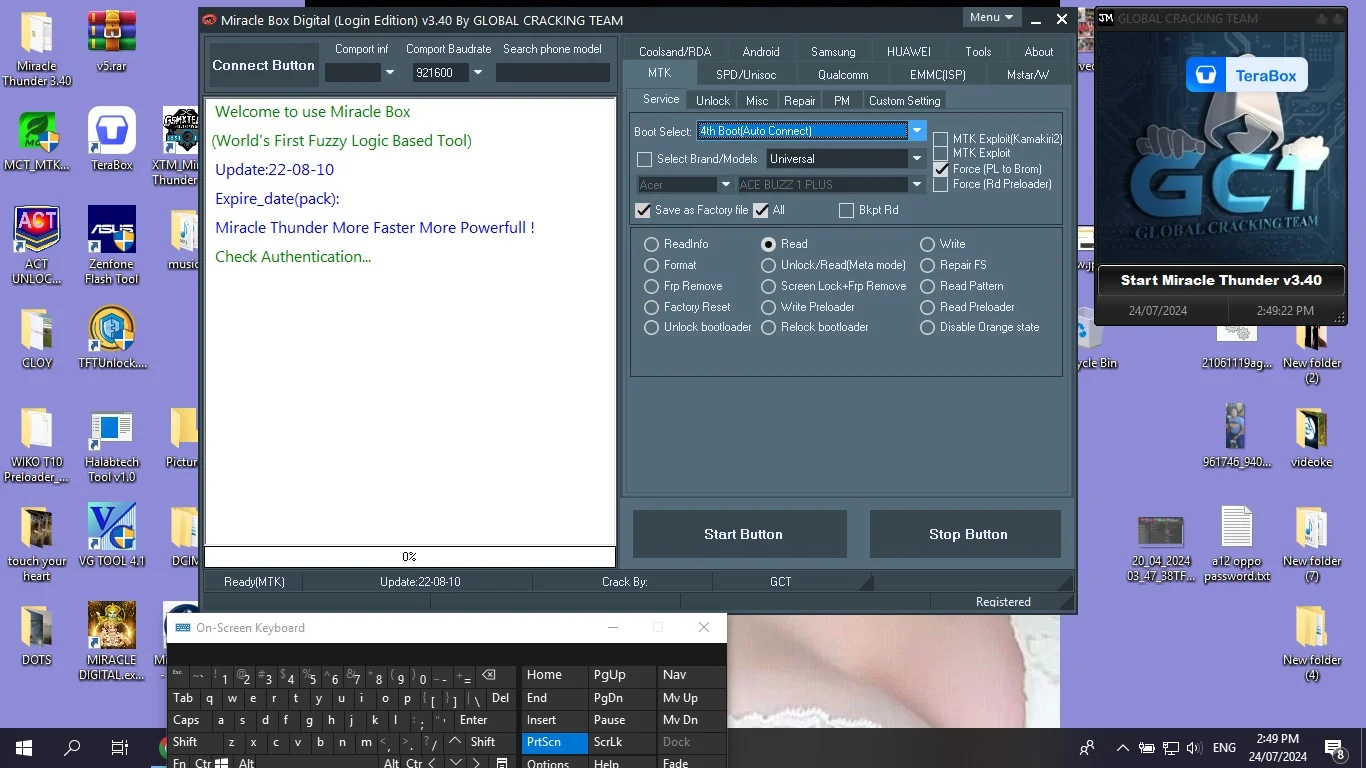Open the v5.rar archive icon
The height and width of the screenshot is (768, 1366).
[111, 42]
